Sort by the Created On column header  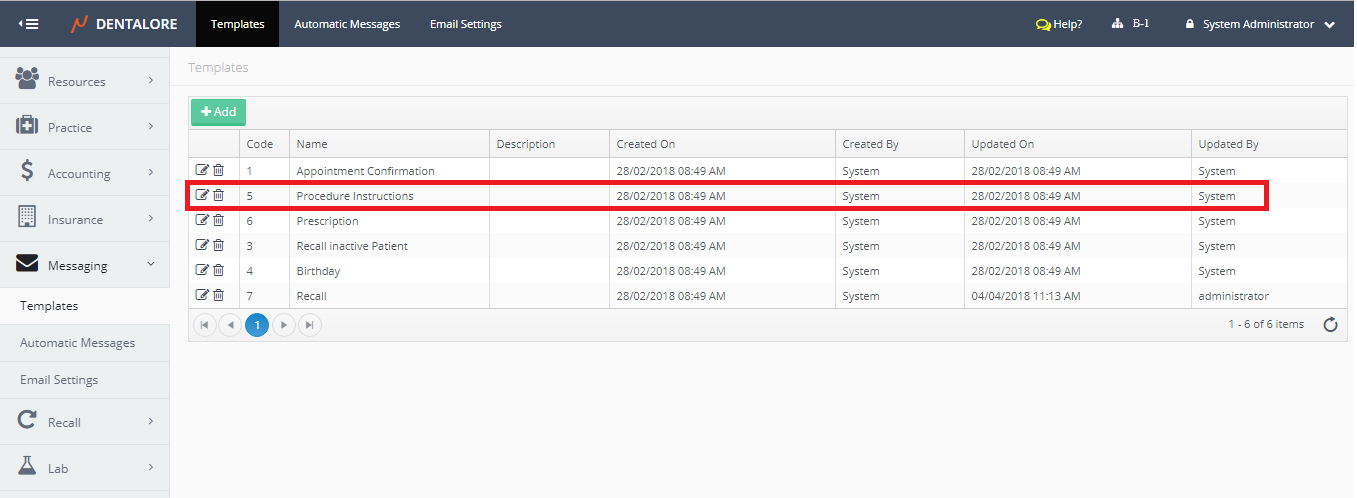tap(646, 144)
